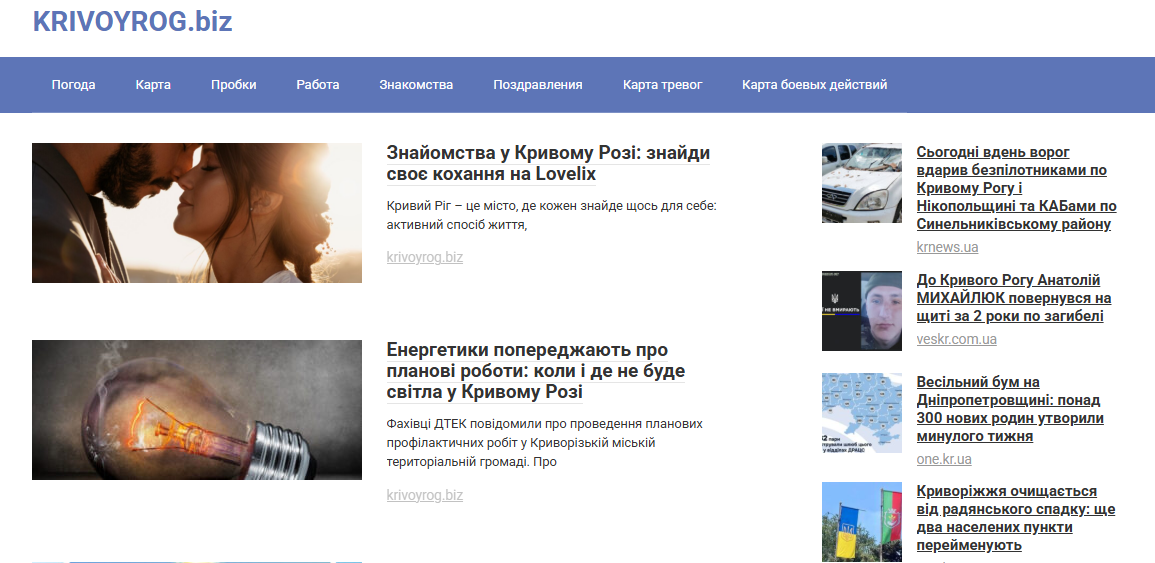Click the soldier photo thumbnail
The image size is (1155, 563).
tap(862, 311)
